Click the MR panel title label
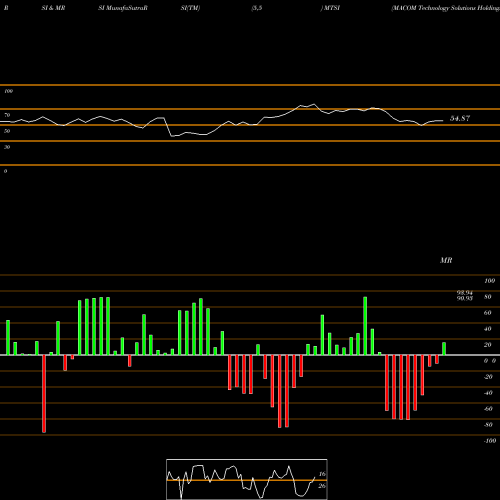This screenshot has height=500, width=500. [x=446, y=260]
